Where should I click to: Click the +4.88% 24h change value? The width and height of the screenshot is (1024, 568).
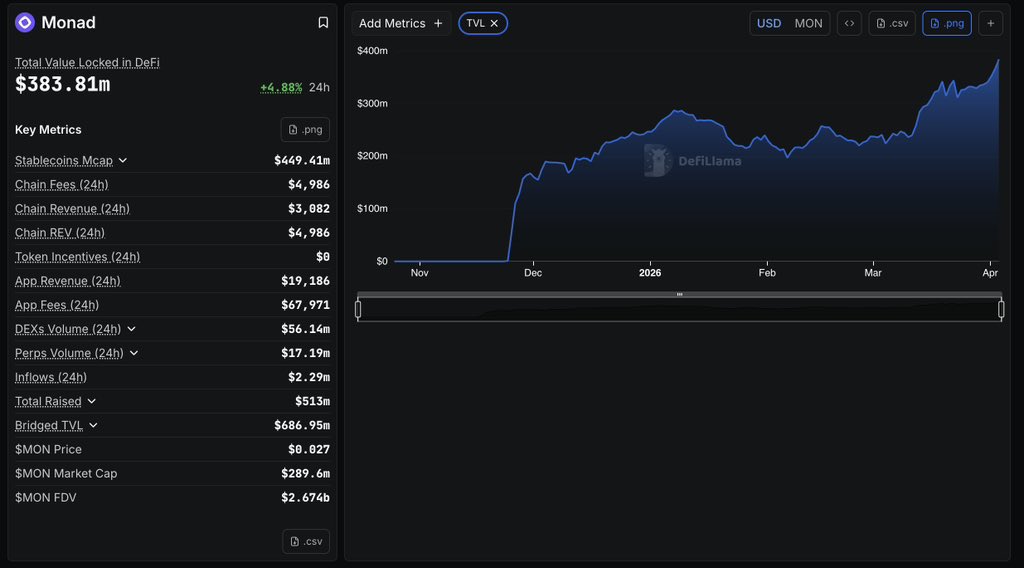[281, 87]
